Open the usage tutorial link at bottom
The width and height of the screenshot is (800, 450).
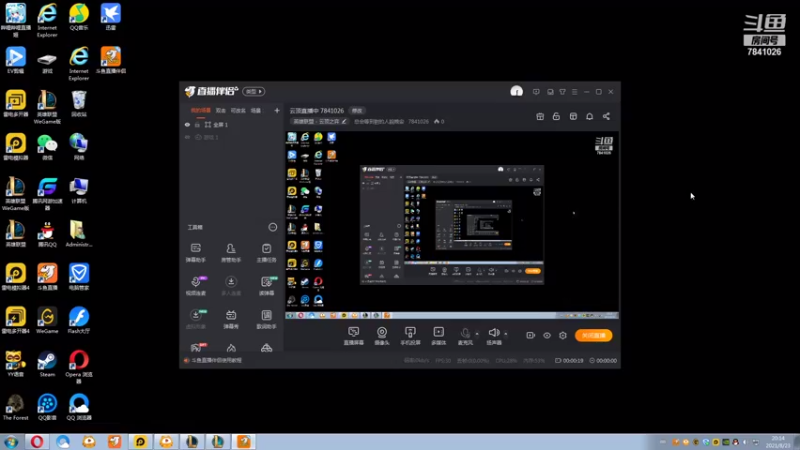click(x=216, y=360)
